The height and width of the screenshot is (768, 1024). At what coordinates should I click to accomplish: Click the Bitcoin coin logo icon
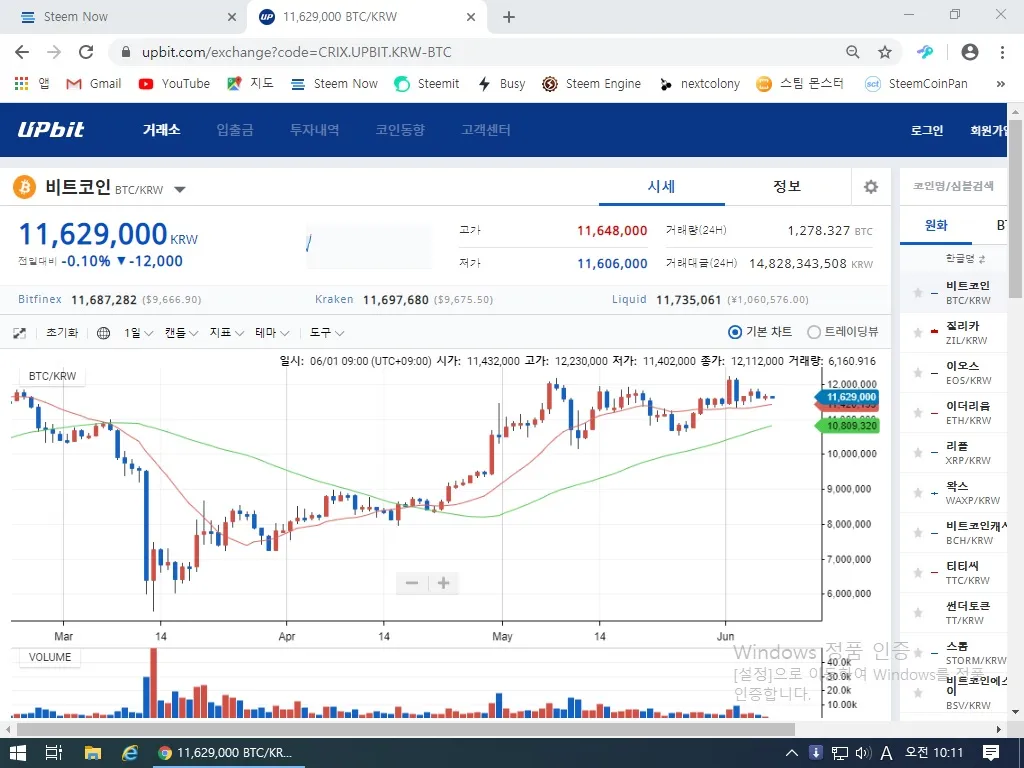[x=25, y=187]
